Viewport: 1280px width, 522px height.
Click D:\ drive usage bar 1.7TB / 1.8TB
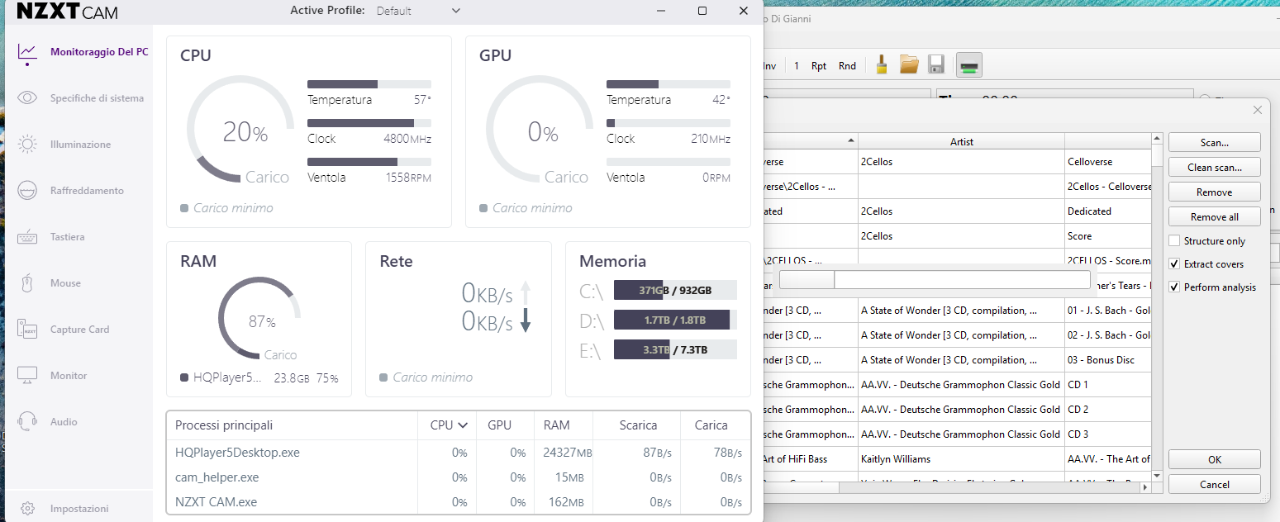[x=675, y=320]
